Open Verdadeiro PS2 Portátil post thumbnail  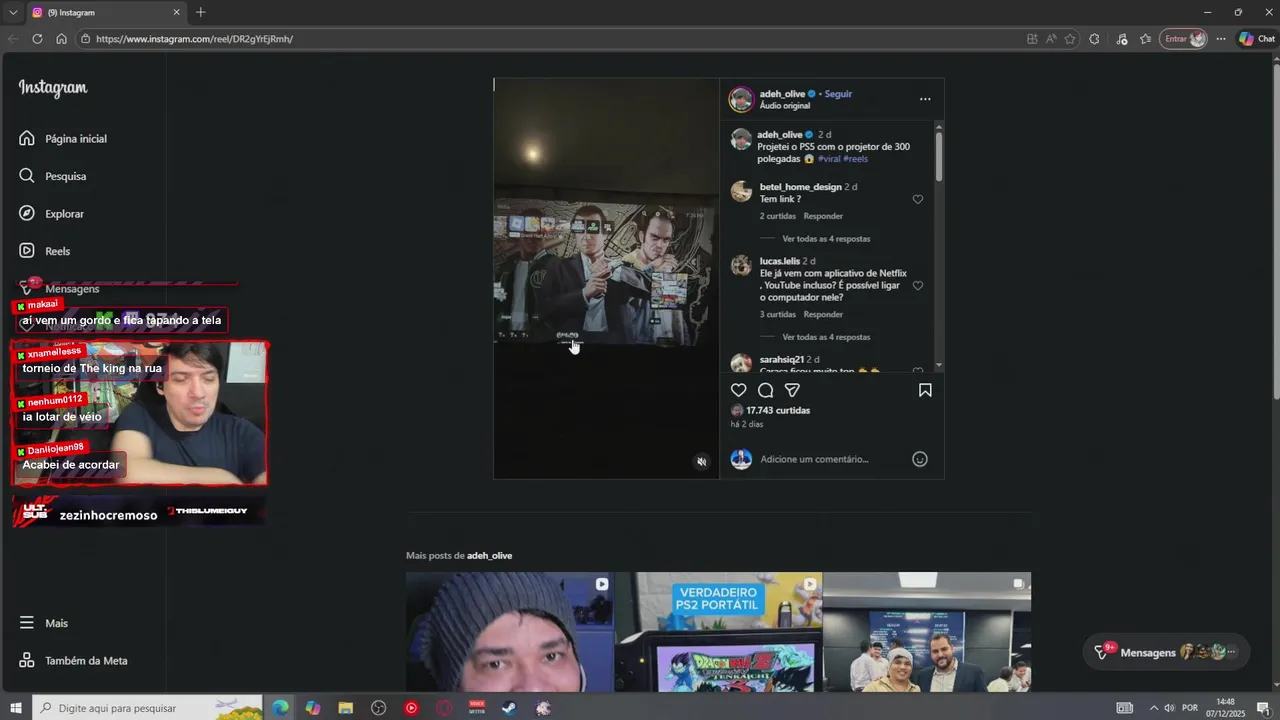[718, 632]
